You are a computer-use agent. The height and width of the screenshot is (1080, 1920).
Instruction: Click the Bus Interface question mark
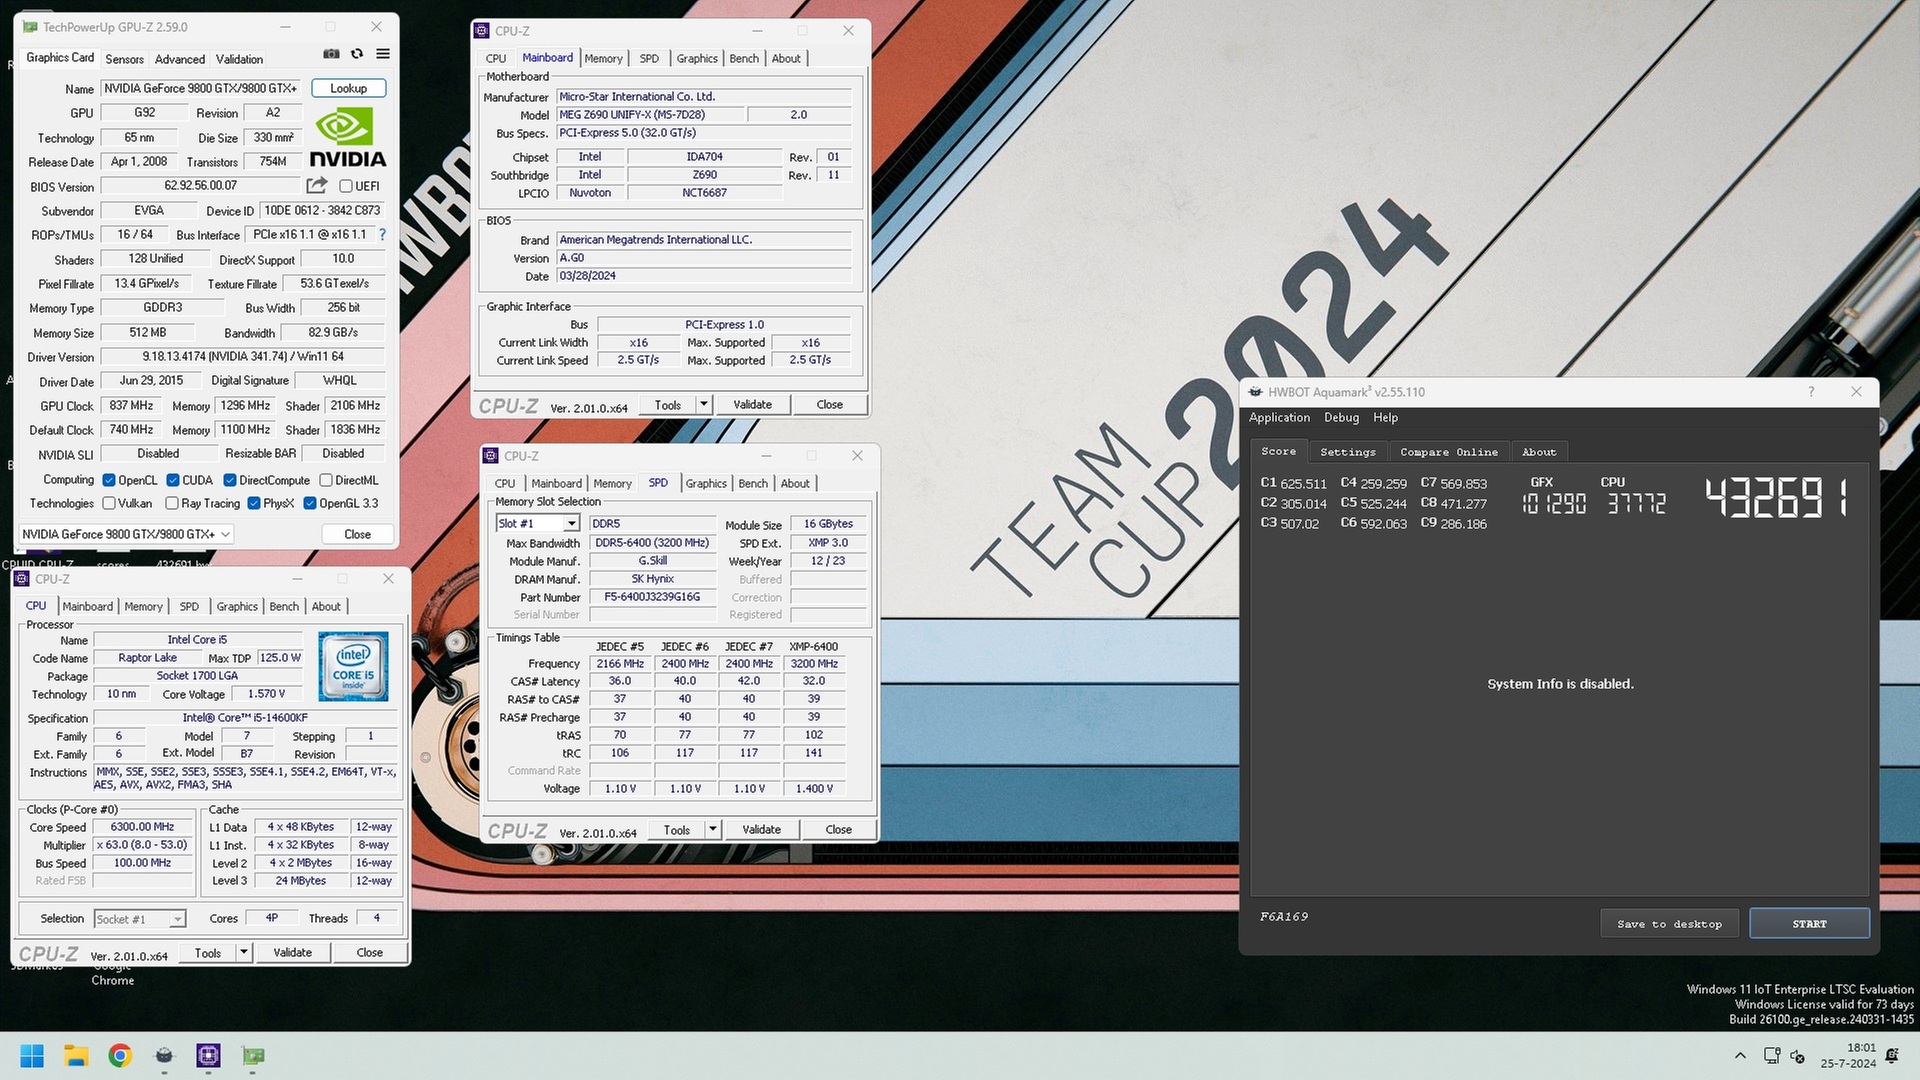click(382, 234)
